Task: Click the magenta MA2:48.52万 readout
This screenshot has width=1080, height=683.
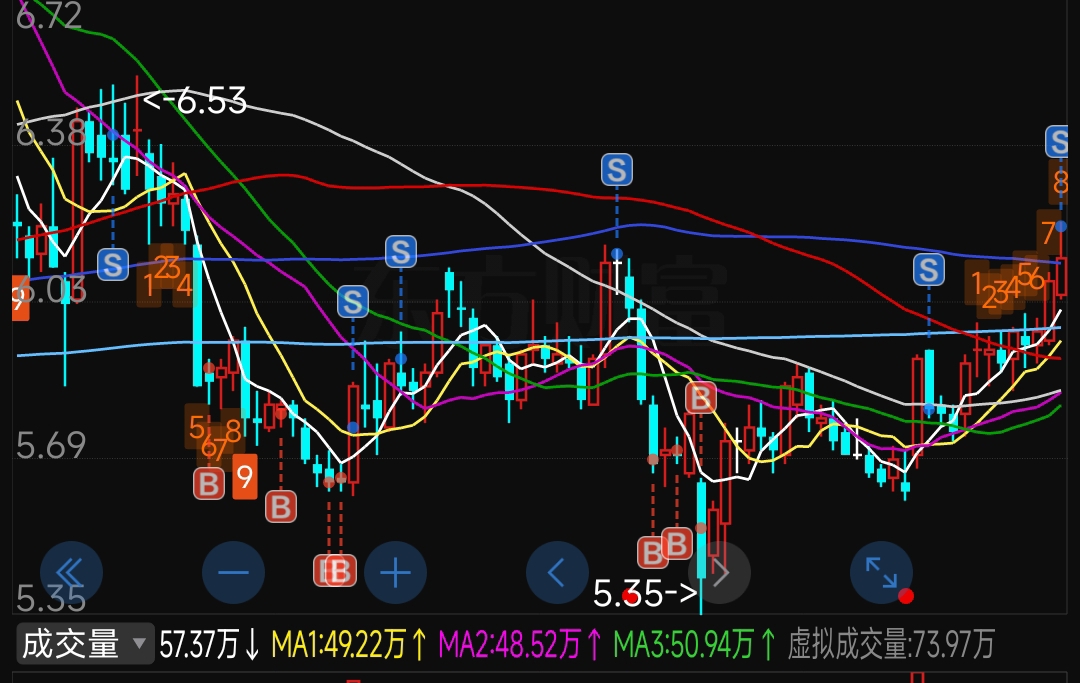Action: [x=521, y=645]
